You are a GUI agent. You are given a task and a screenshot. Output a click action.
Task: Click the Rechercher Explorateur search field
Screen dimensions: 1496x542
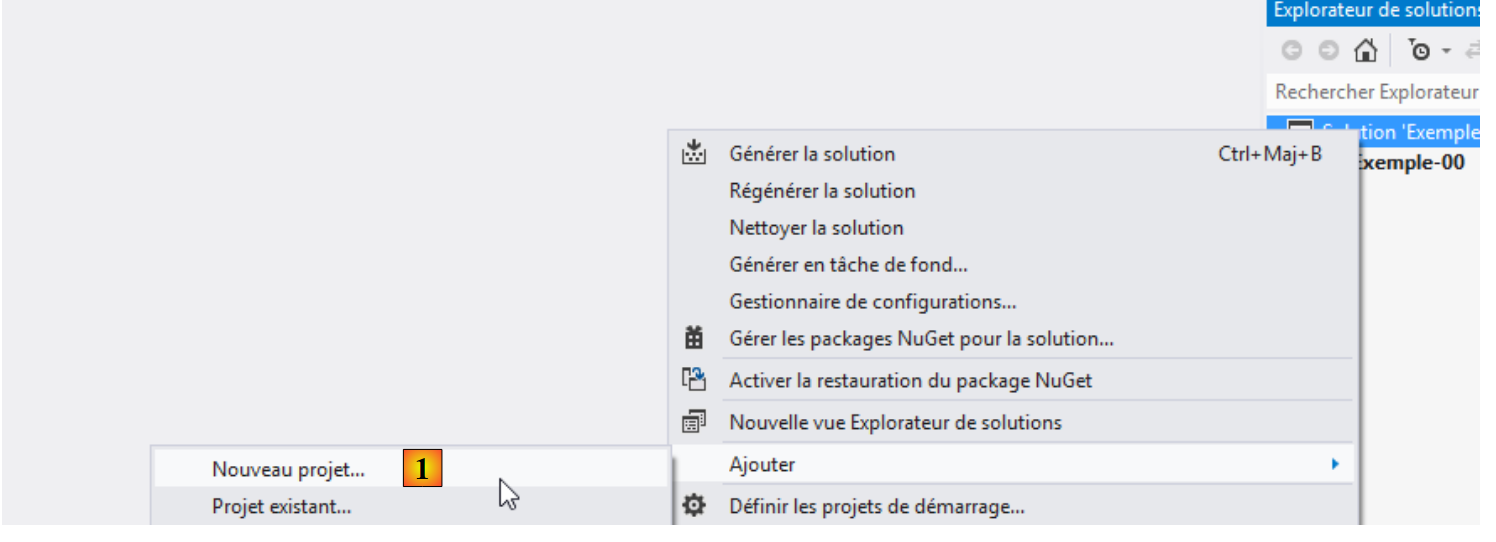pos(1376,92)
